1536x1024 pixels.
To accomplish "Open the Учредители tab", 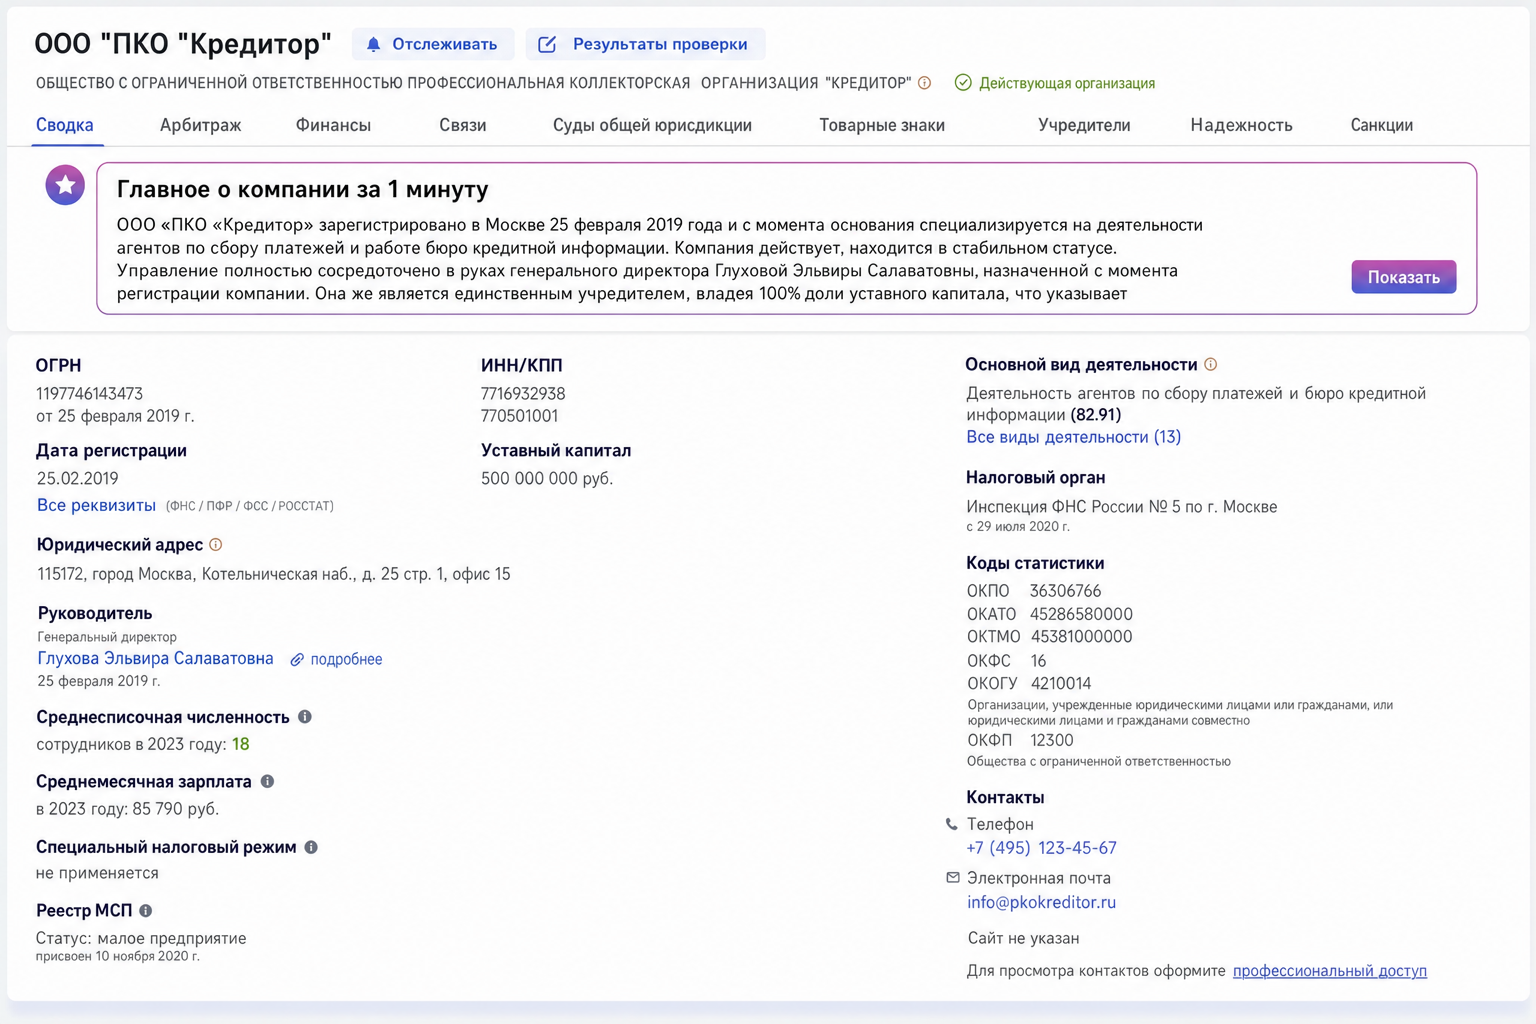I will (1084, 125).
